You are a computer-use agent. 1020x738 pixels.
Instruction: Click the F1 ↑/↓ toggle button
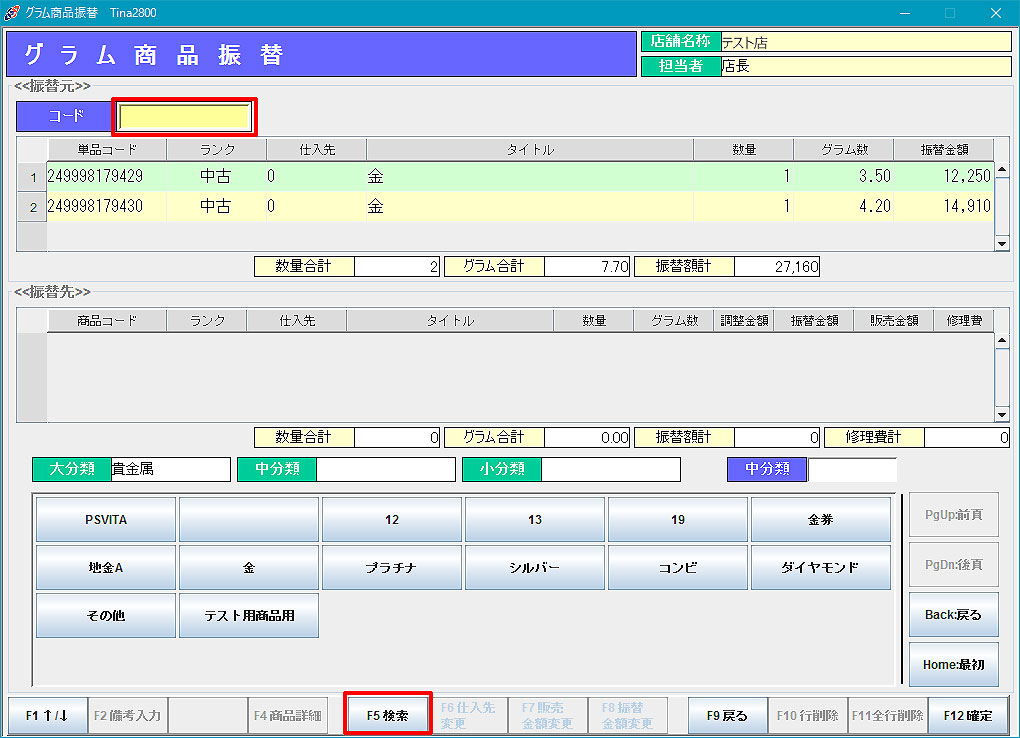point(47,715)
